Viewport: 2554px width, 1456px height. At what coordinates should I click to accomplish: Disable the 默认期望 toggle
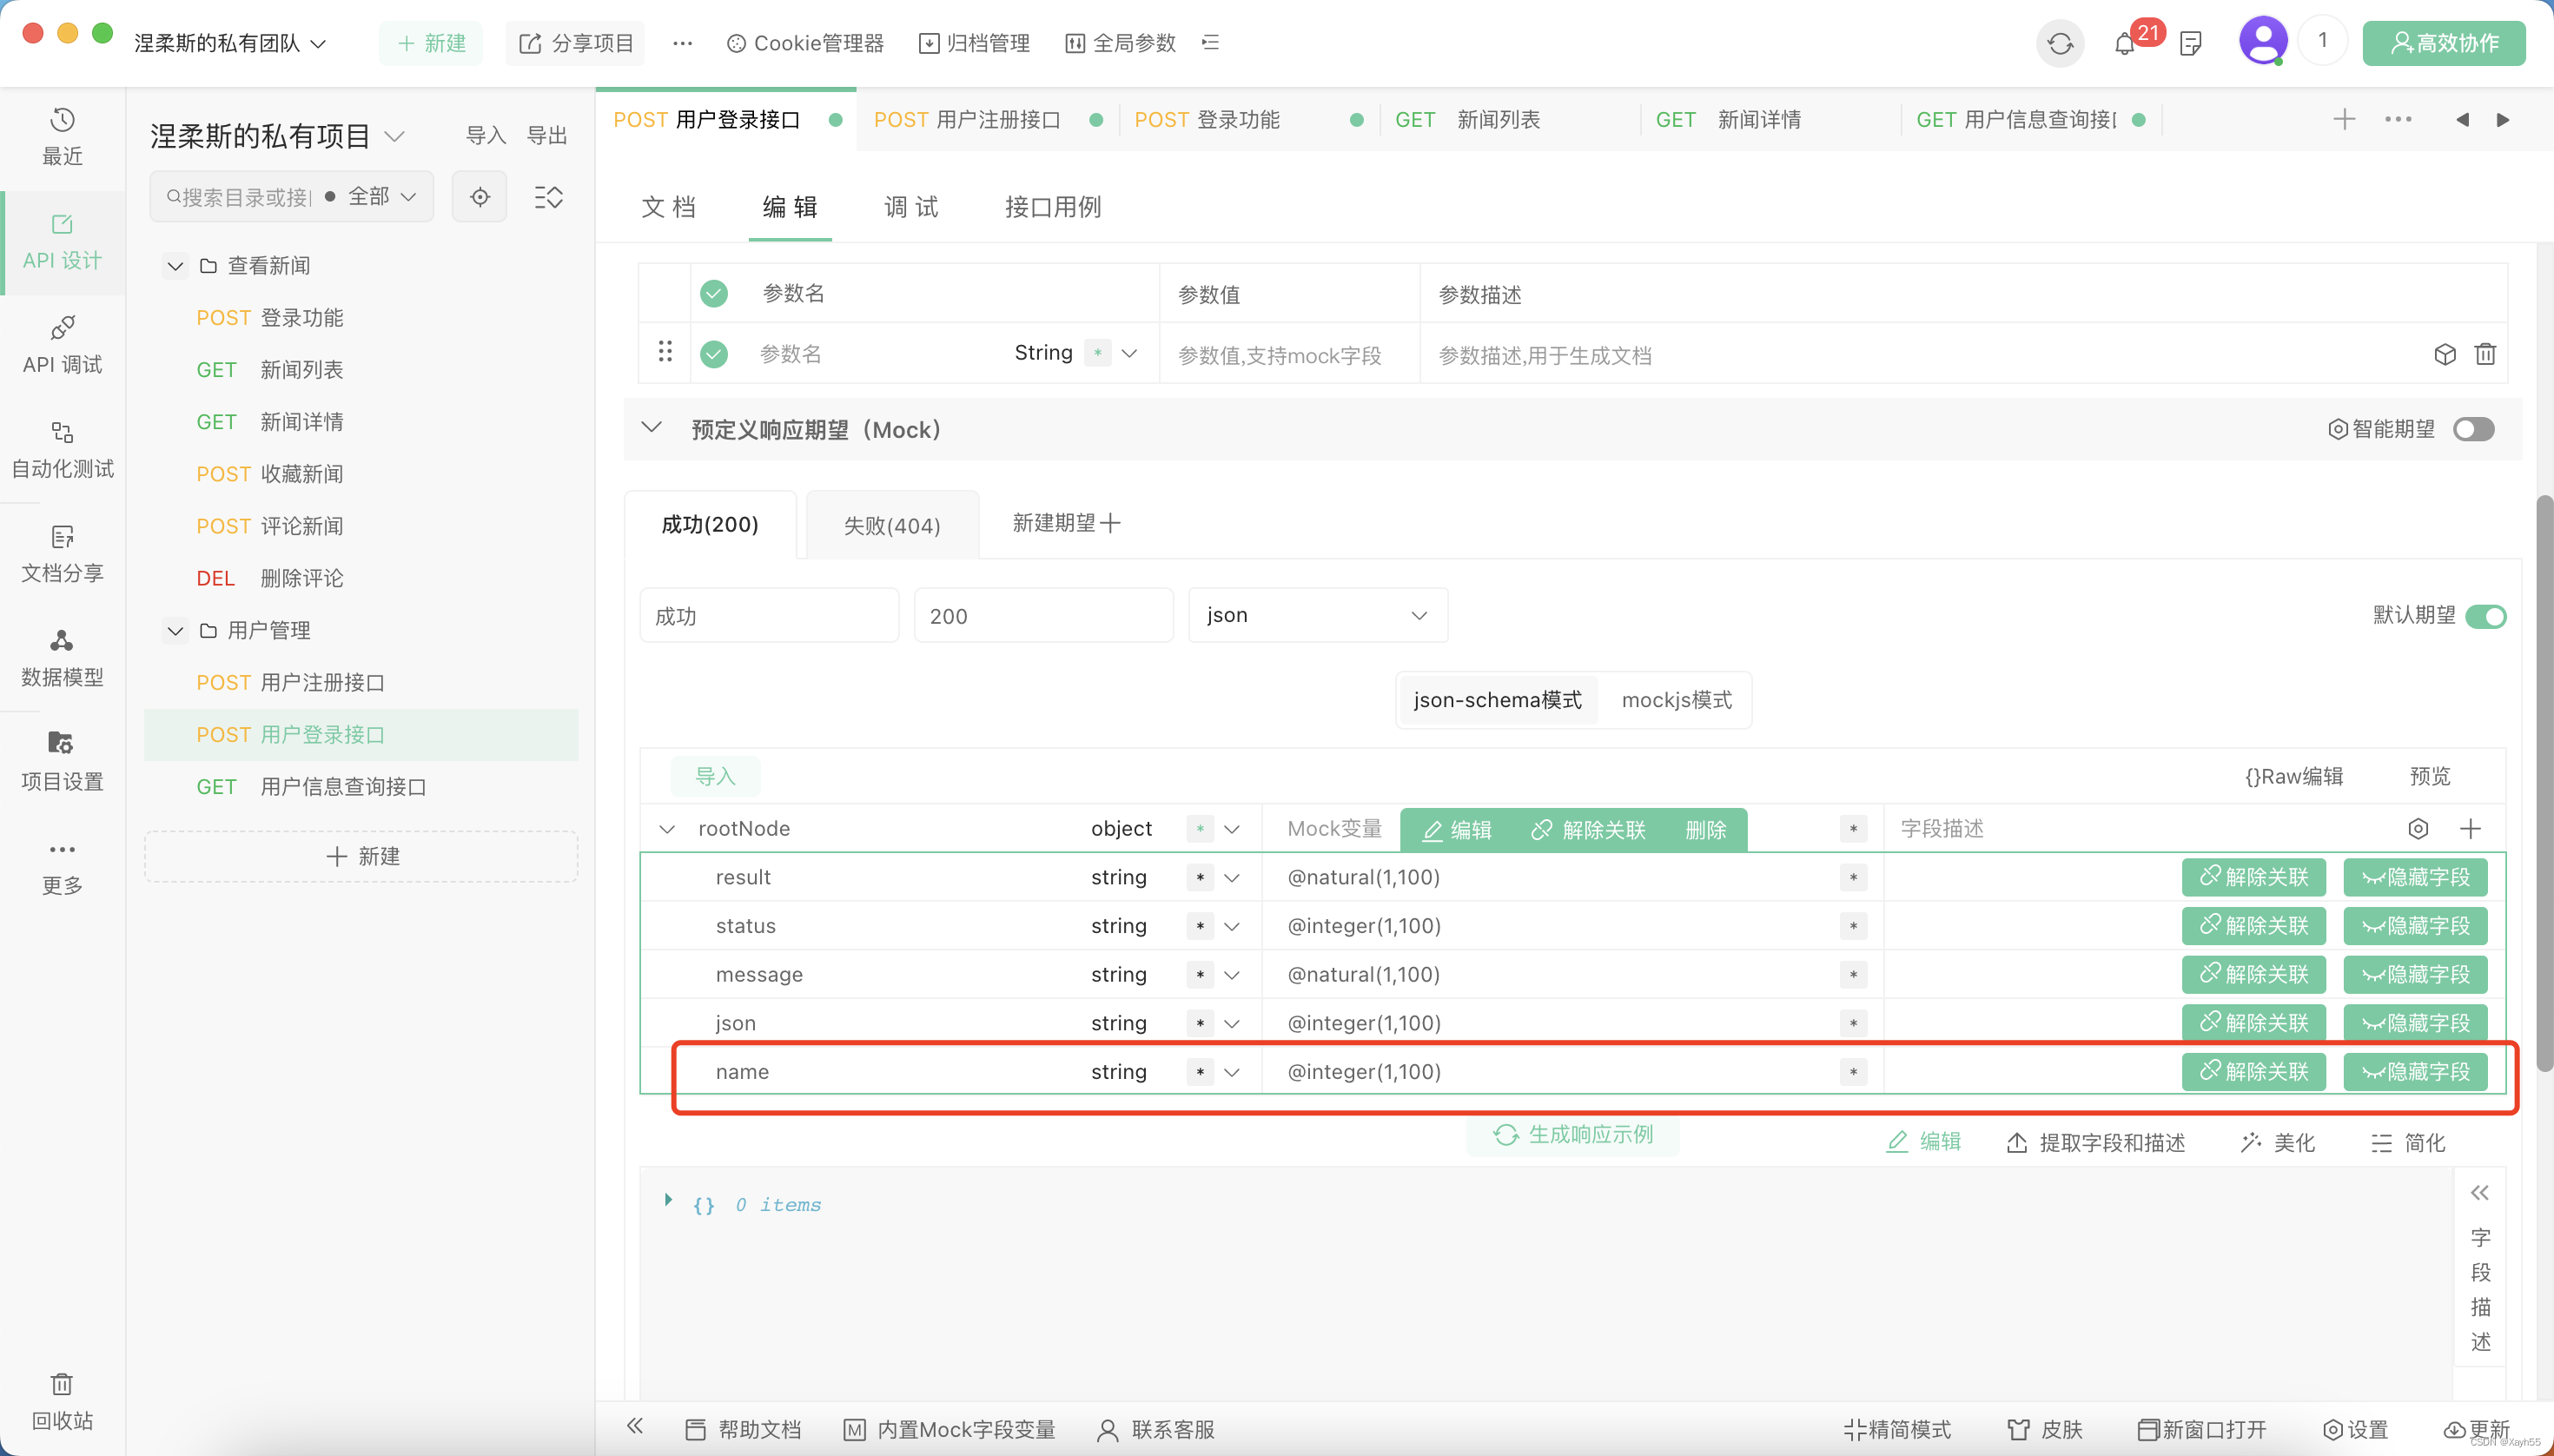click(2485, 616)
